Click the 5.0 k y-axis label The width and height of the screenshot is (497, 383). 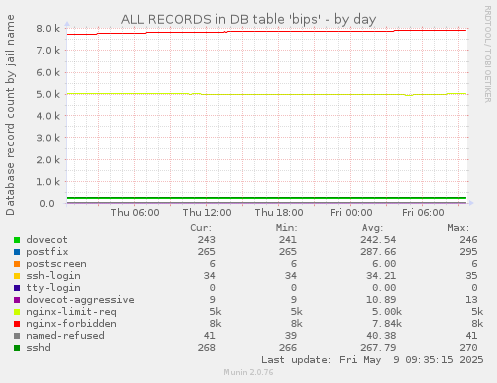click(x=48, y=94)
